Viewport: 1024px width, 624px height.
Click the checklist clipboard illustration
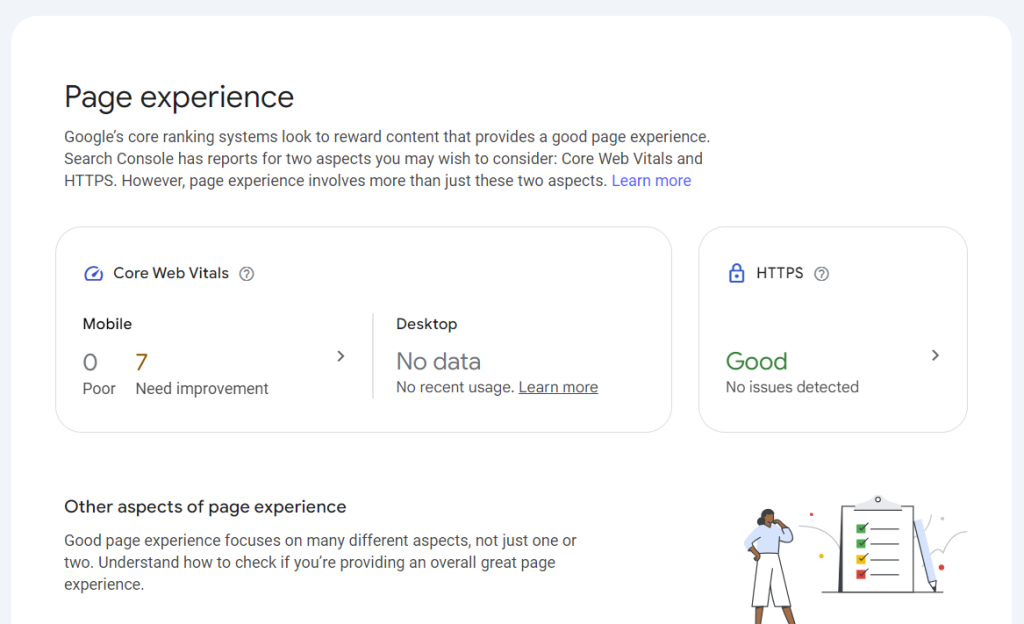click(877, 545)
